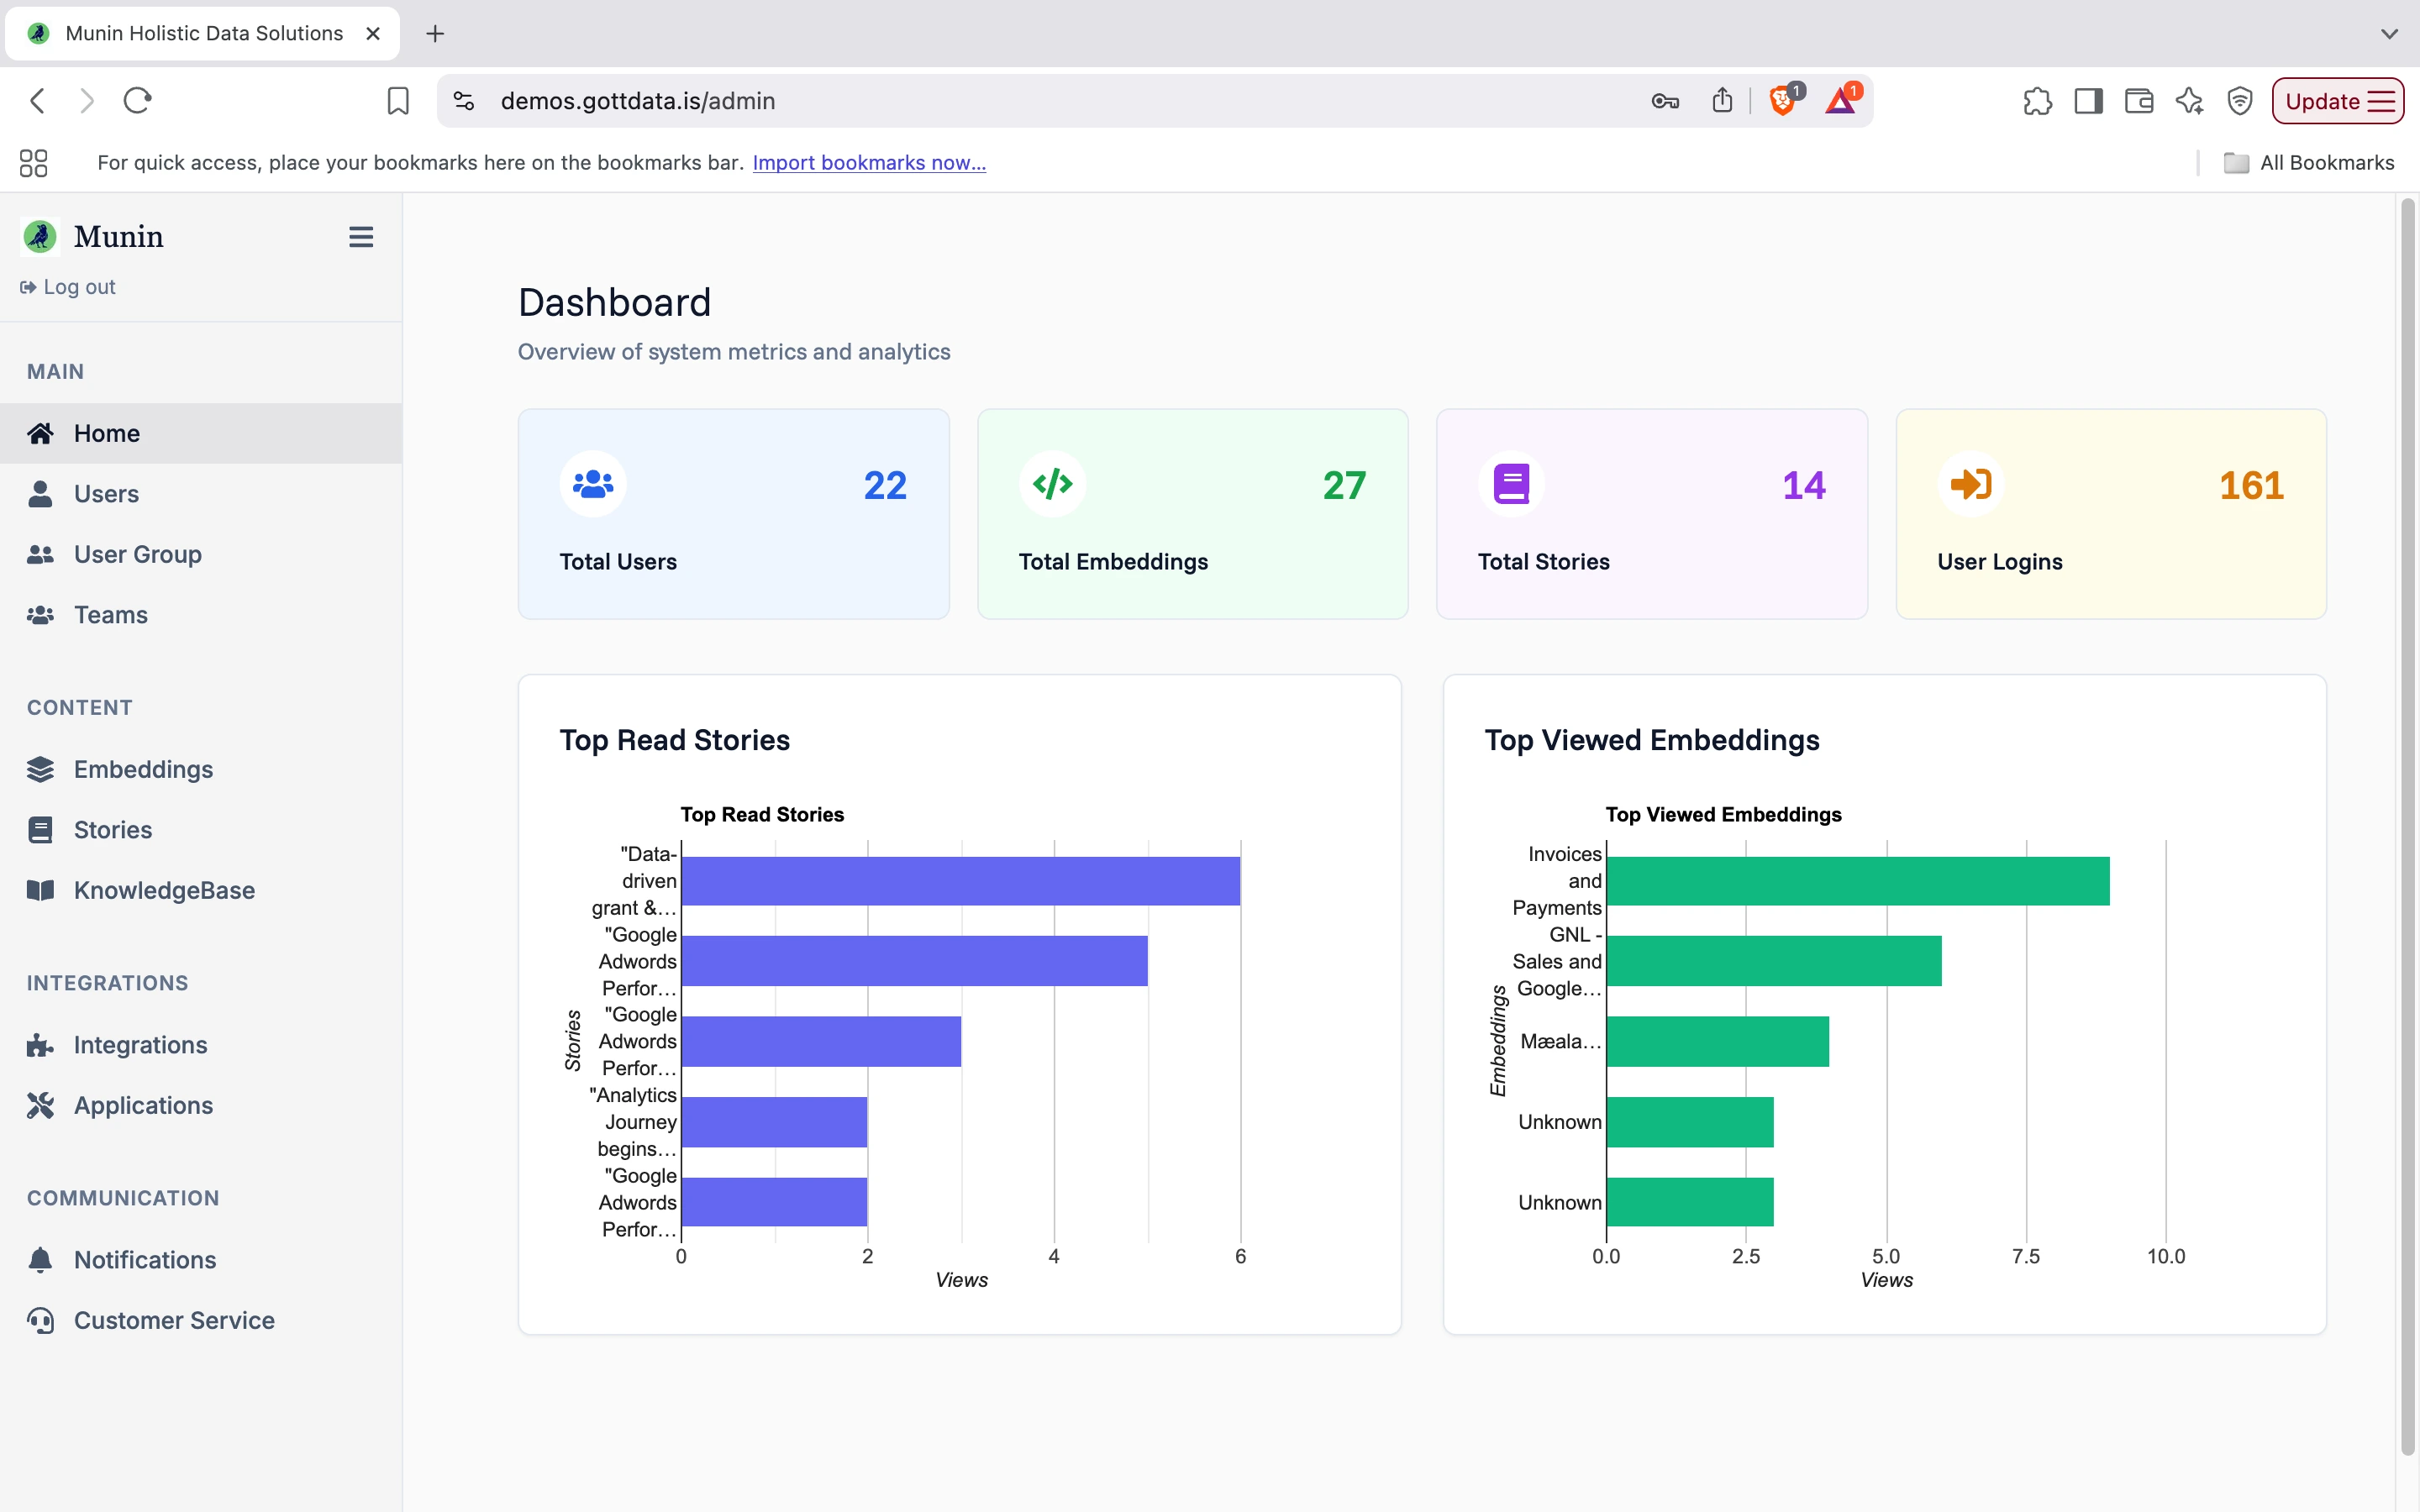The image size is (2420, 1512).
Task: Open Embeddings using its layers icon
Action: pyautogui.click(x=40, y=769)
